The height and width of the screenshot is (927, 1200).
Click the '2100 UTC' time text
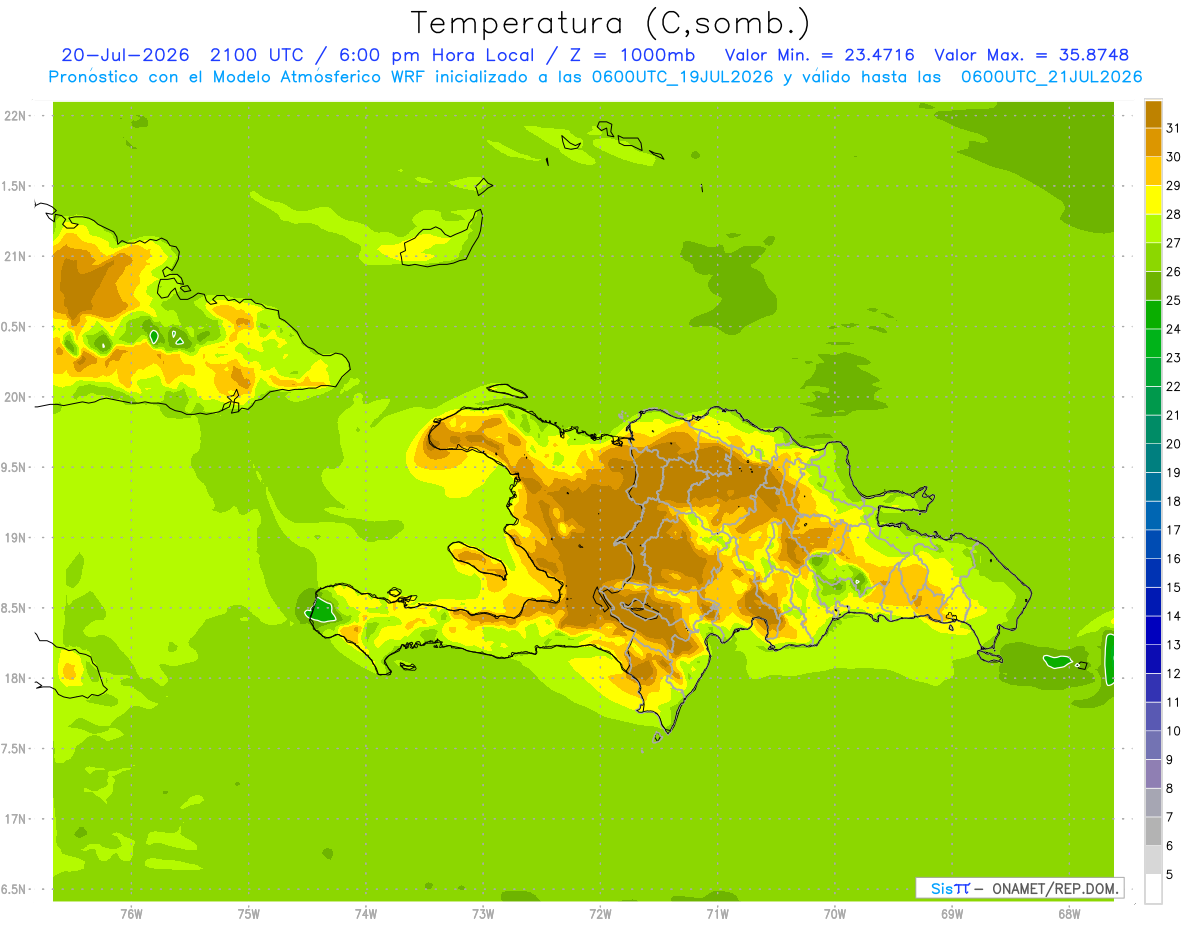click(257, 55)
